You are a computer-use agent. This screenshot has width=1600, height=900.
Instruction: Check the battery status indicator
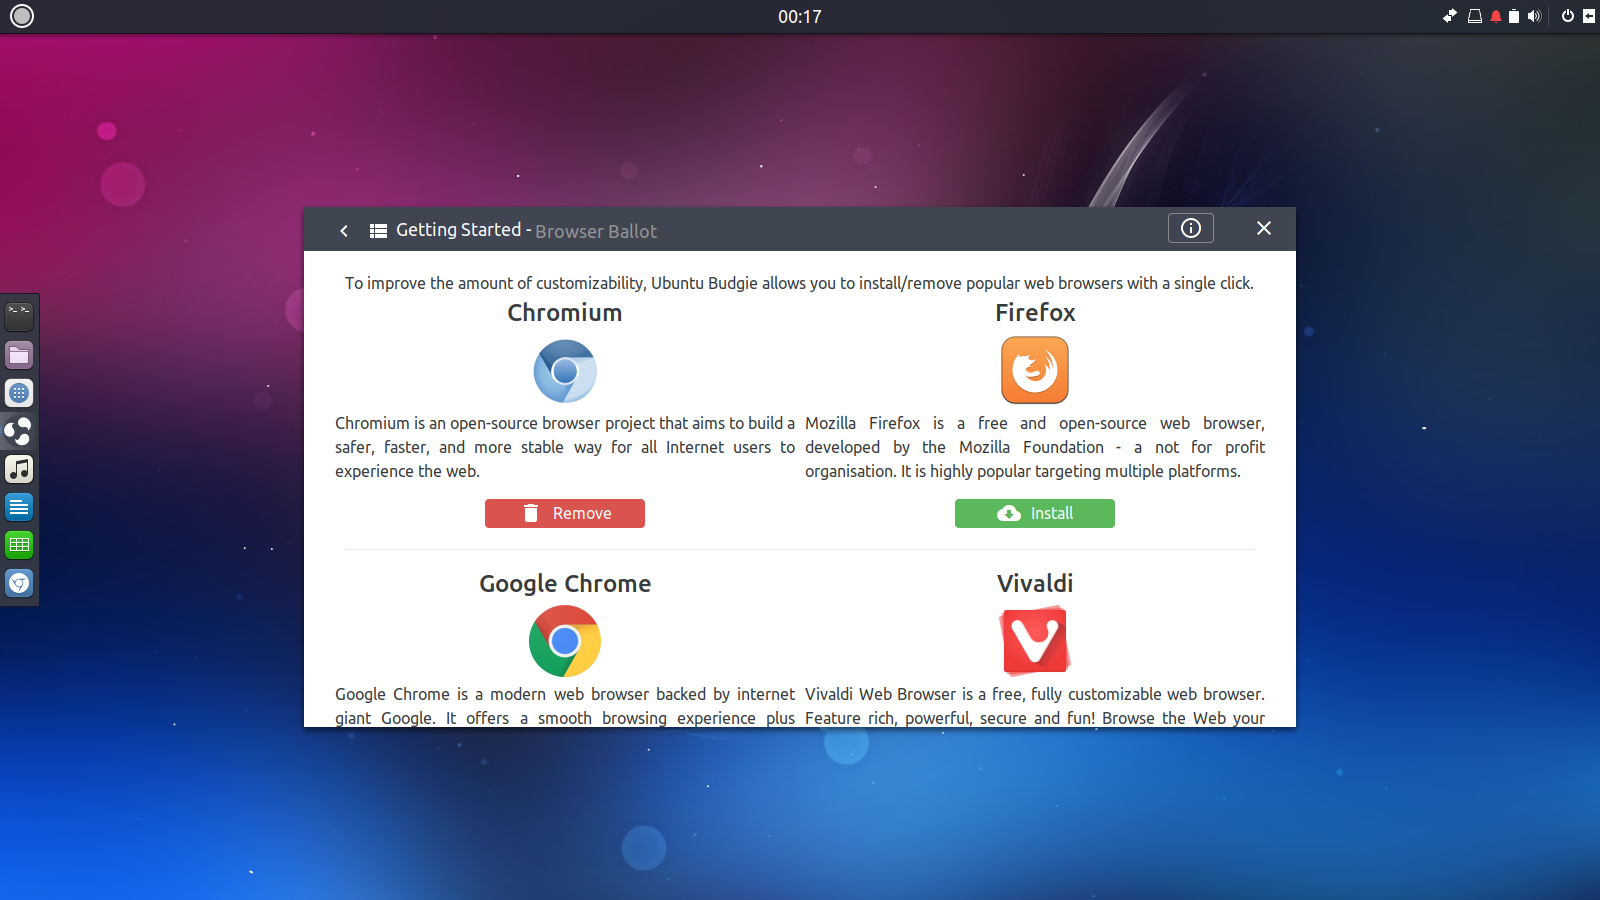[x=1514, y=16]
